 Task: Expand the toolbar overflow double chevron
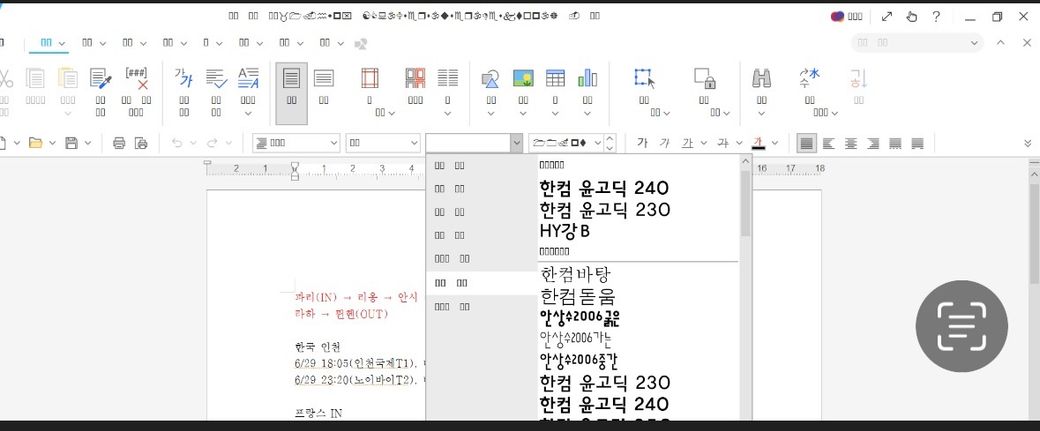[x=1028, y=143]
